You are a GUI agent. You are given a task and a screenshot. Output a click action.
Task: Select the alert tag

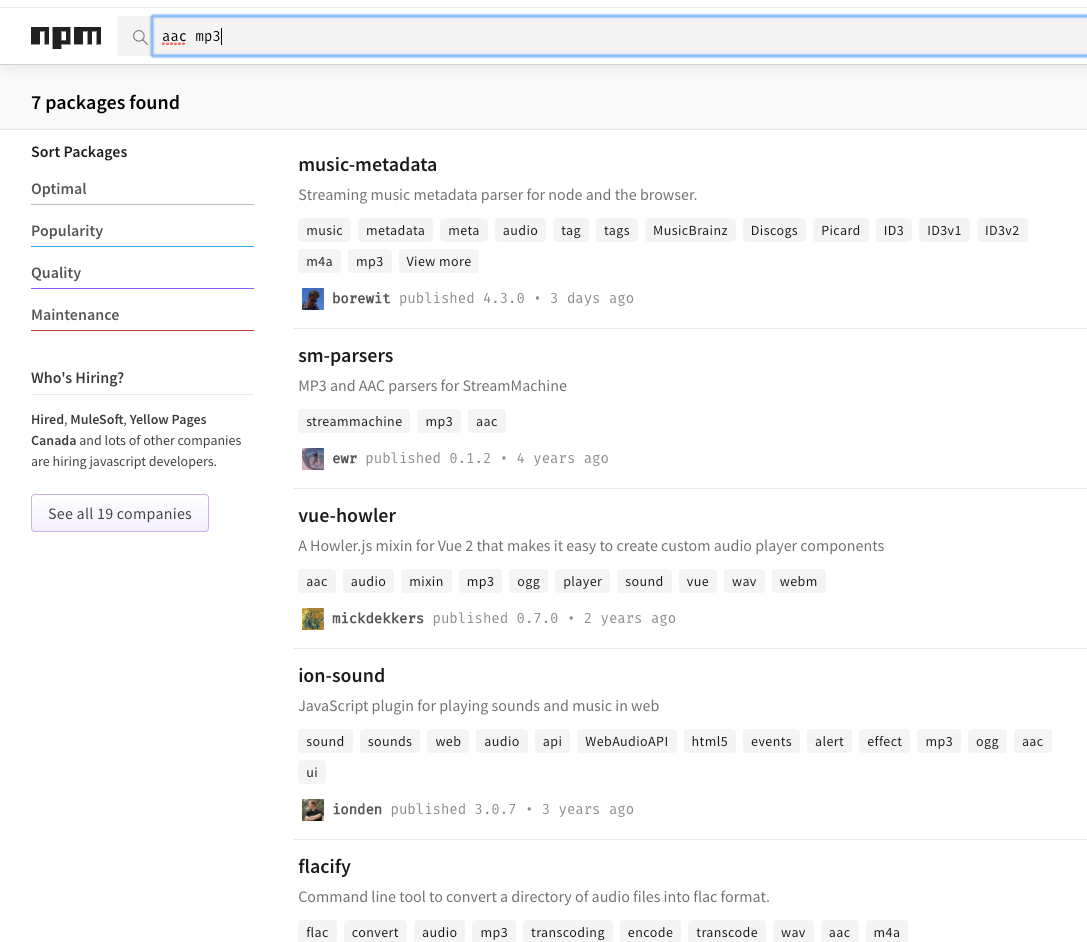pyautogui.click(x=829, y=742)
